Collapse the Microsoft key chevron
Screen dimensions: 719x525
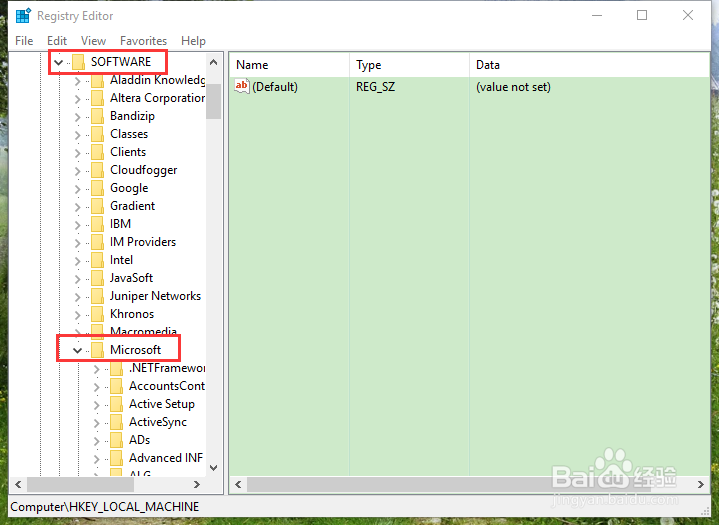pos(77,350)
